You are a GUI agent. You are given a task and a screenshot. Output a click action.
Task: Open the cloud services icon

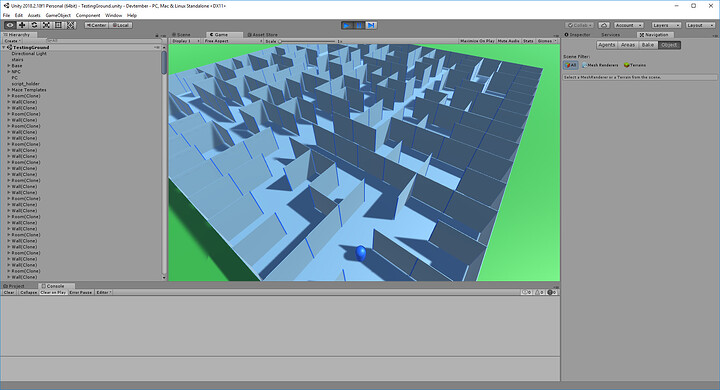click(604, 25)
